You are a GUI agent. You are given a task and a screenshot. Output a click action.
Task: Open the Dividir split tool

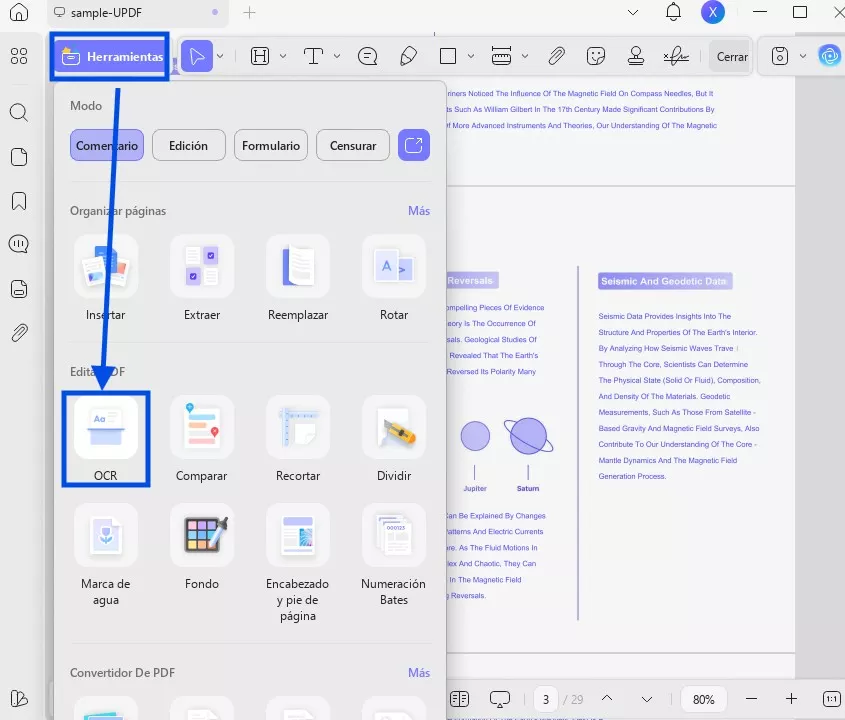pos(394,439)
